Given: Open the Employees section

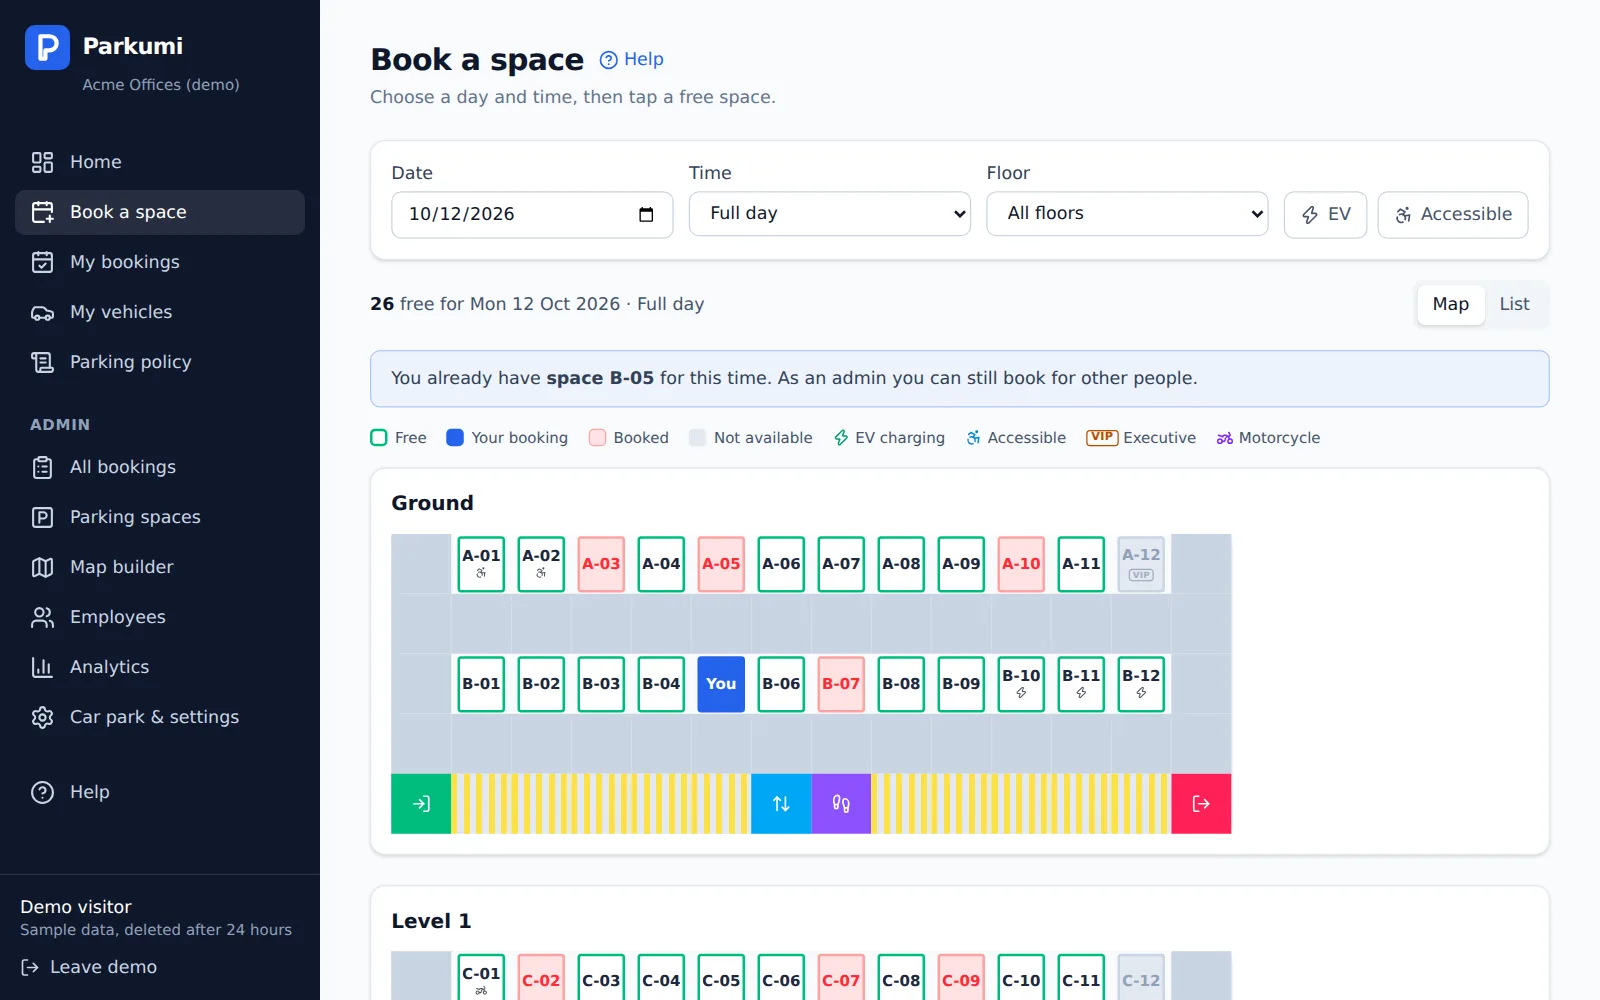Looking at the screenshot, I should coord(160,617).
